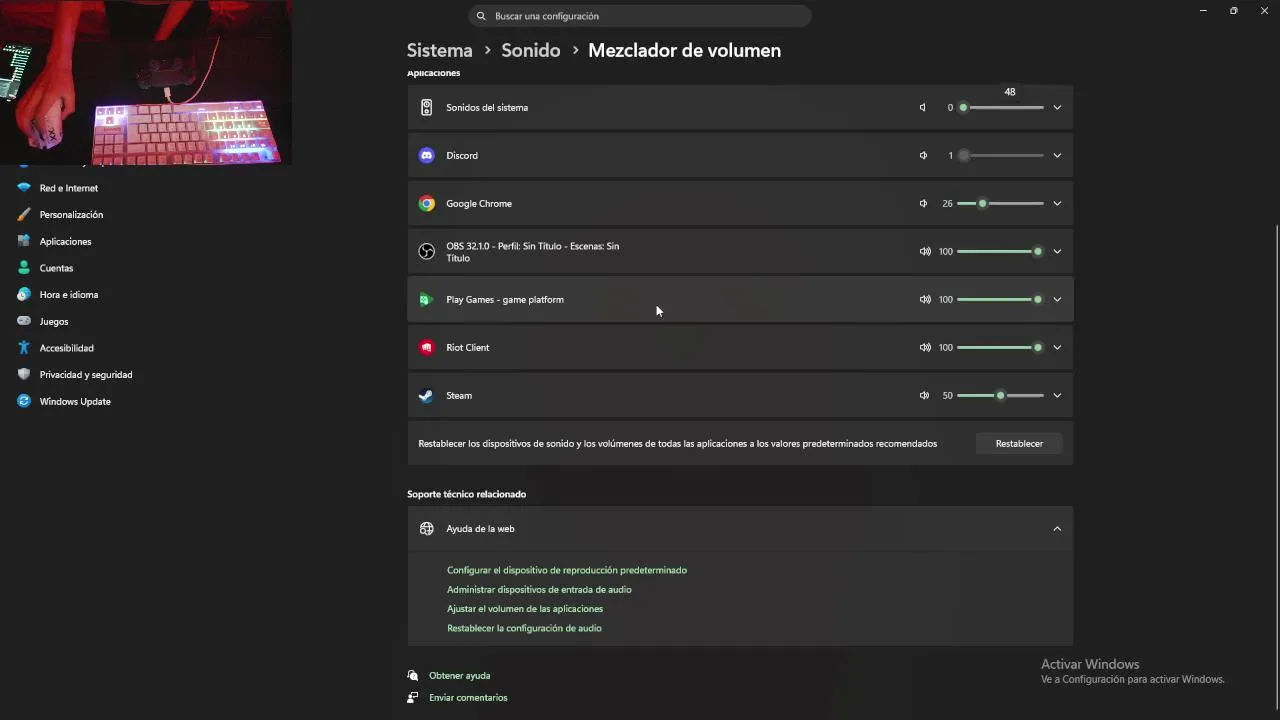Click the Steam app icon
This screenshot has width=1280, height=720.
427,396
